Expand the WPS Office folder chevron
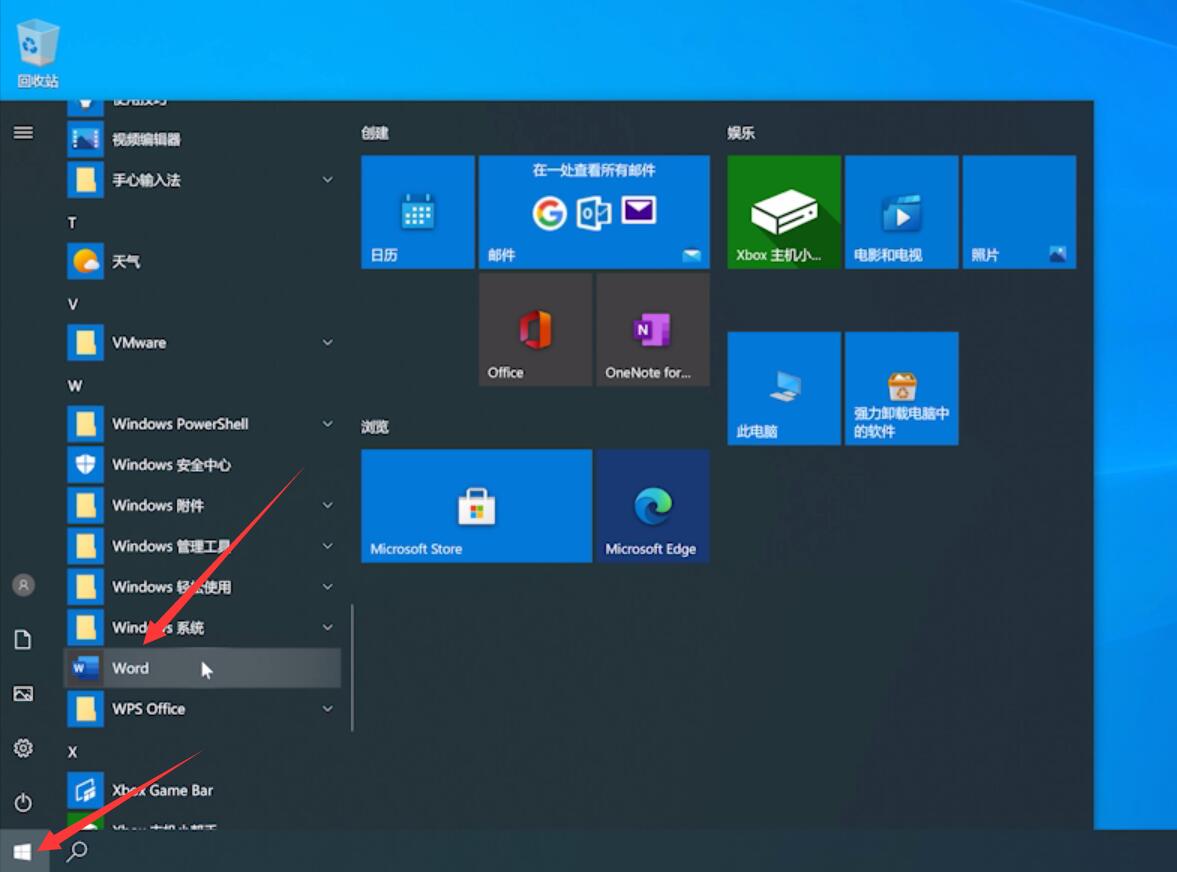Viewport: 1177px width, 872px height. pos(327,708)
